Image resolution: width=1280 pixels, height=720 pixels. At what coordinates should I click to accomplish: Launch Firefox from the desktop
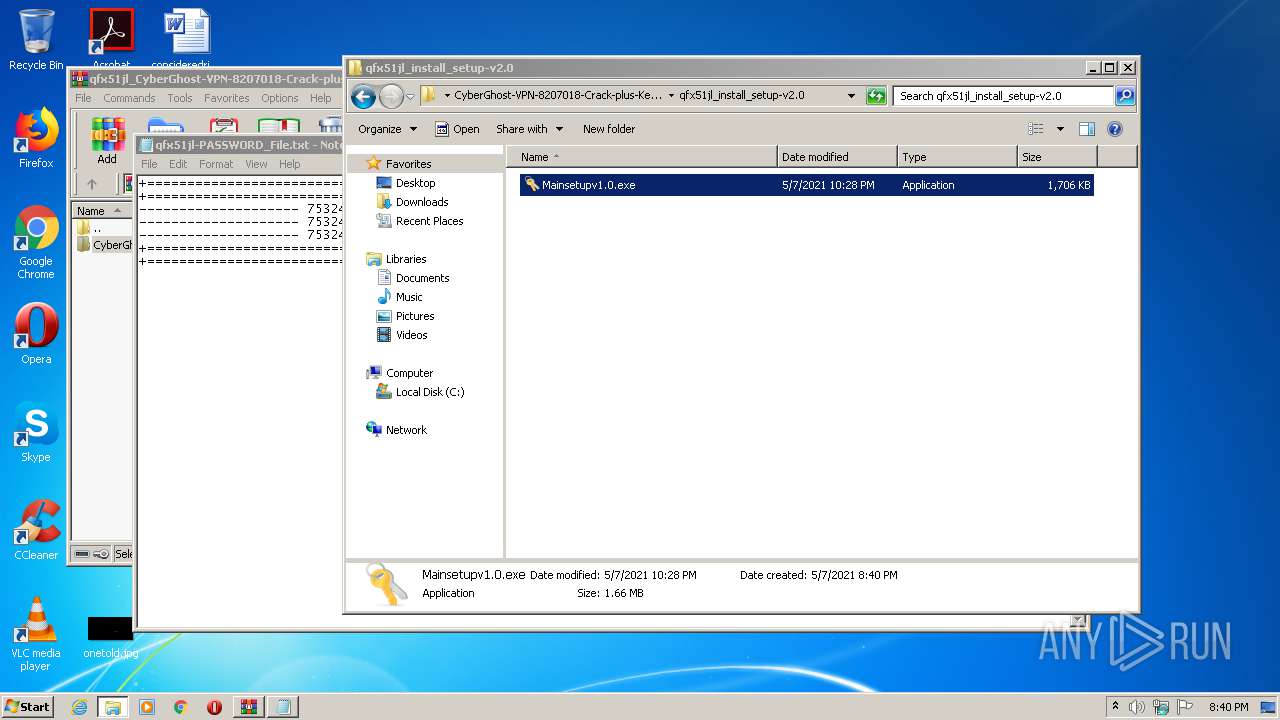pyautogui.click(x=36, y=138)
